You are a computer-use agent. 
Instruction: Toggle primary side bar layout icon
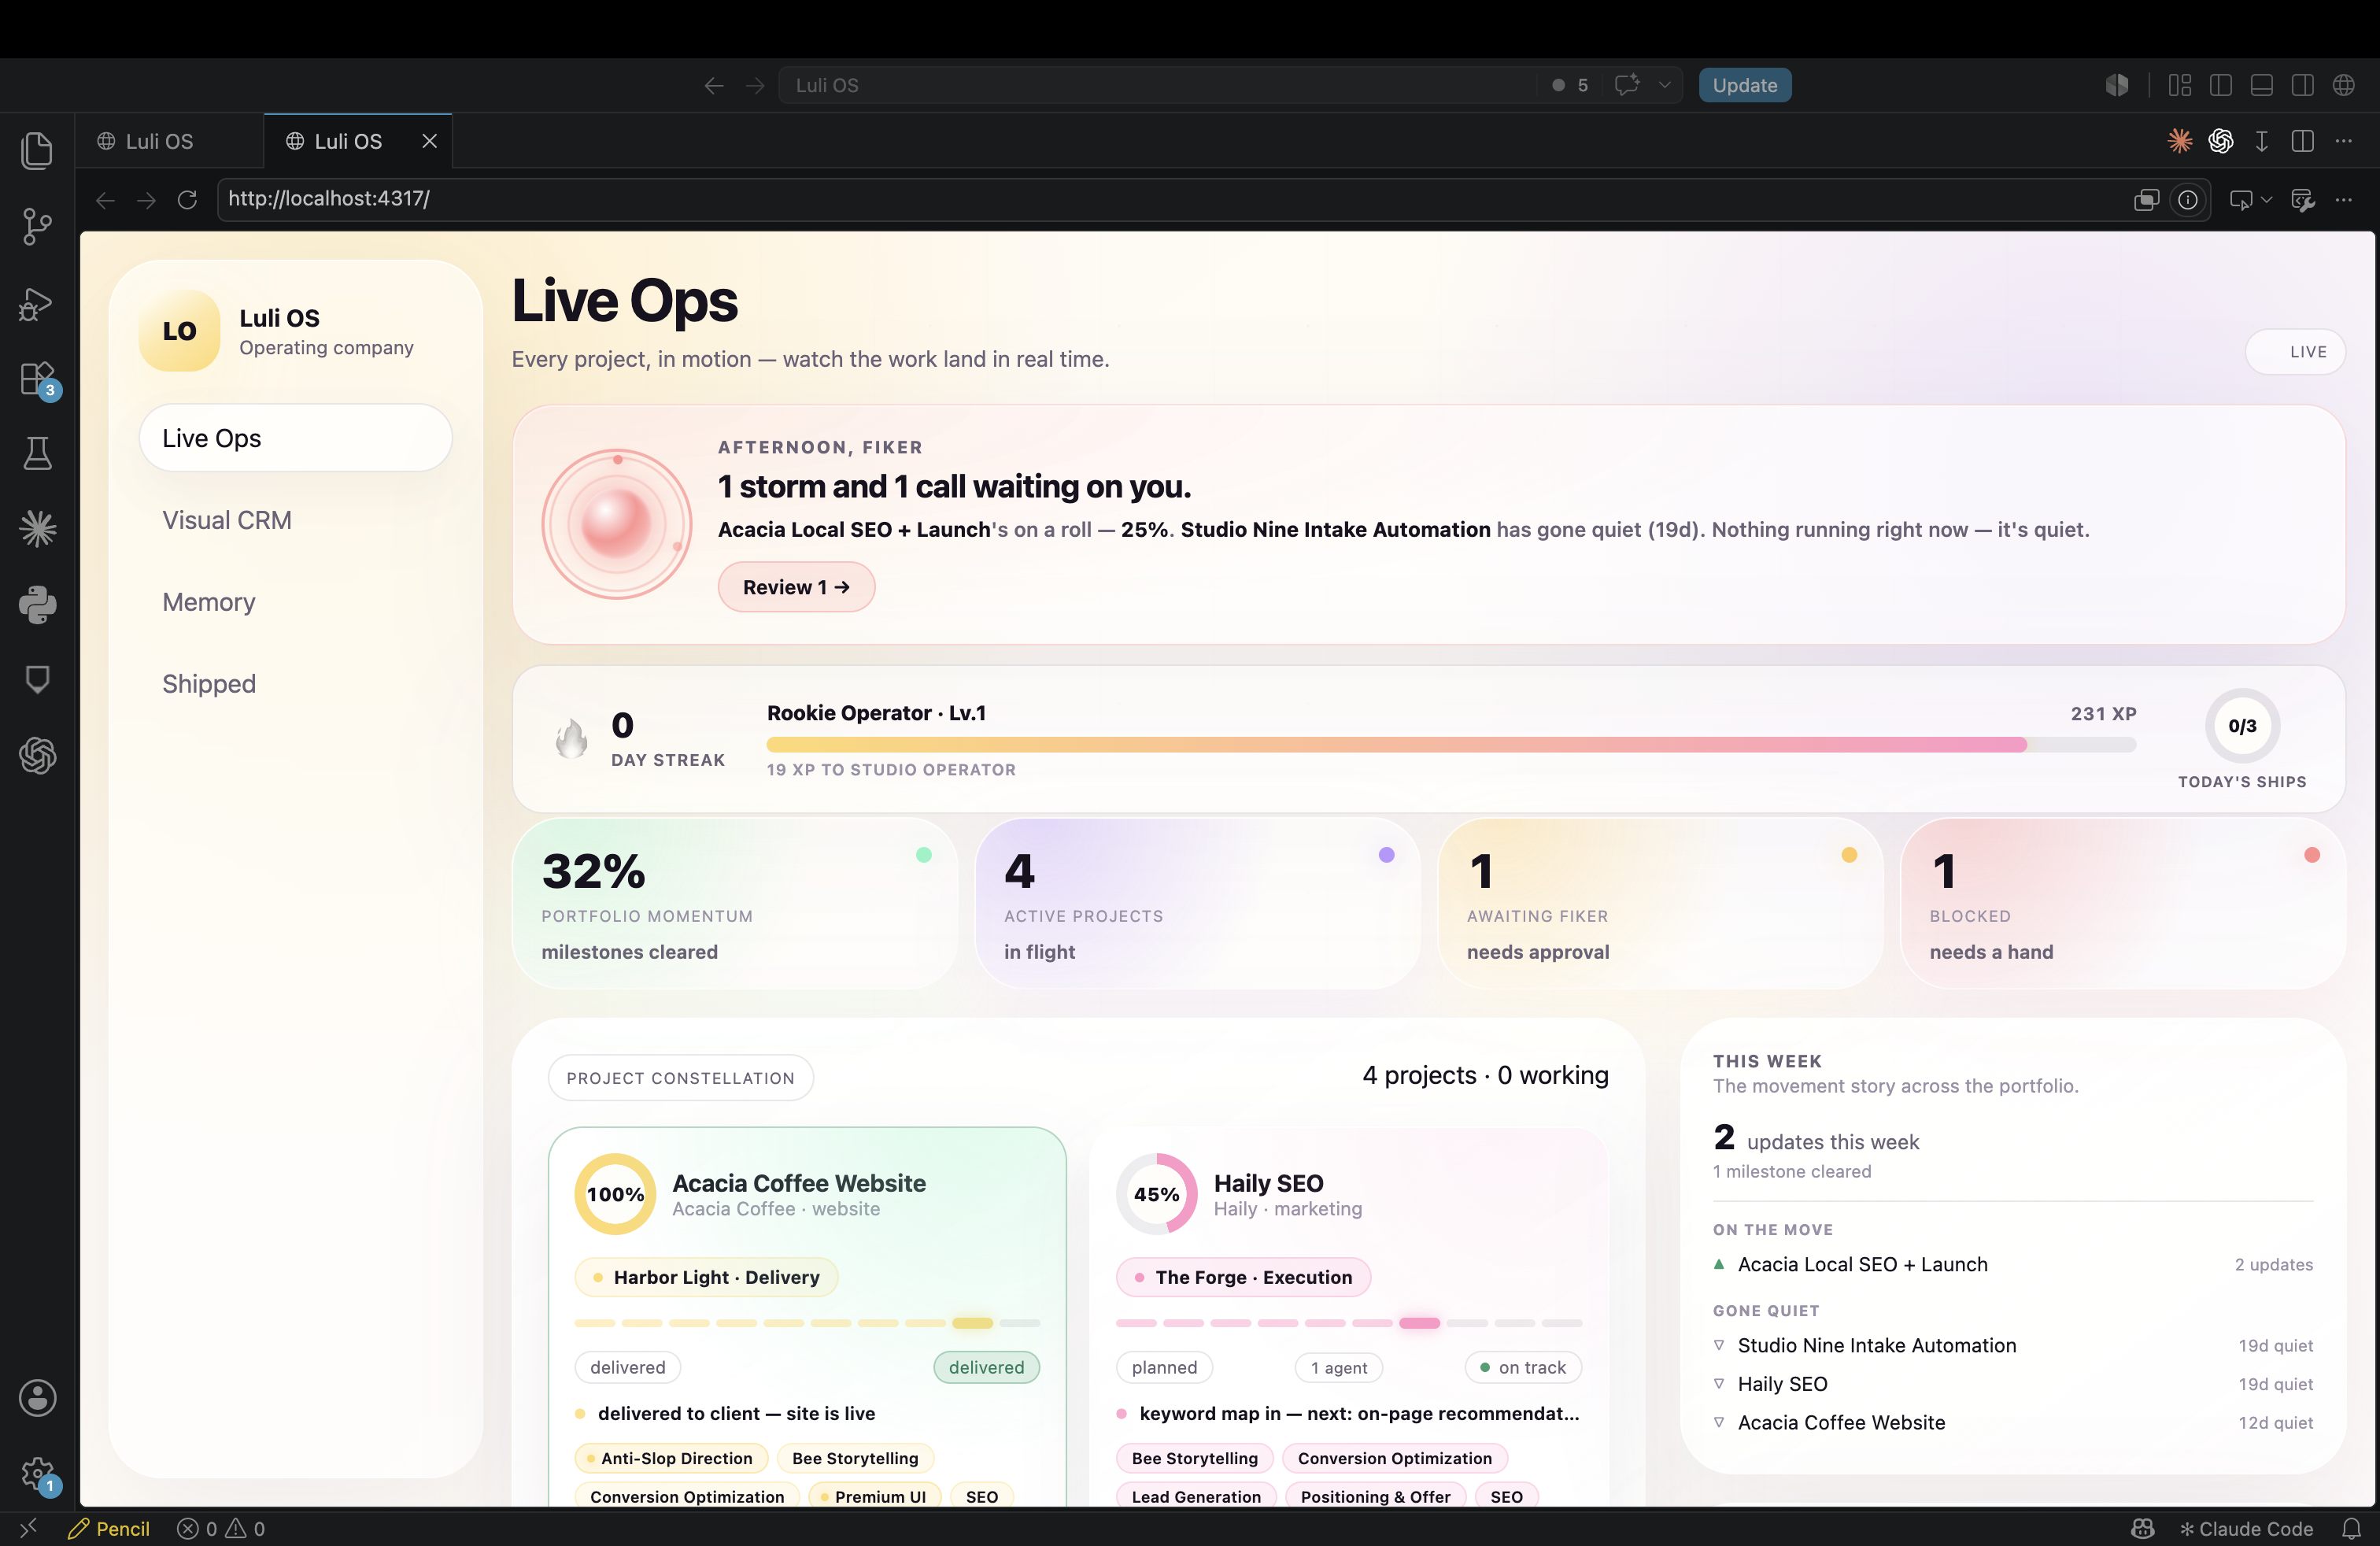(x=2221, y=85)
